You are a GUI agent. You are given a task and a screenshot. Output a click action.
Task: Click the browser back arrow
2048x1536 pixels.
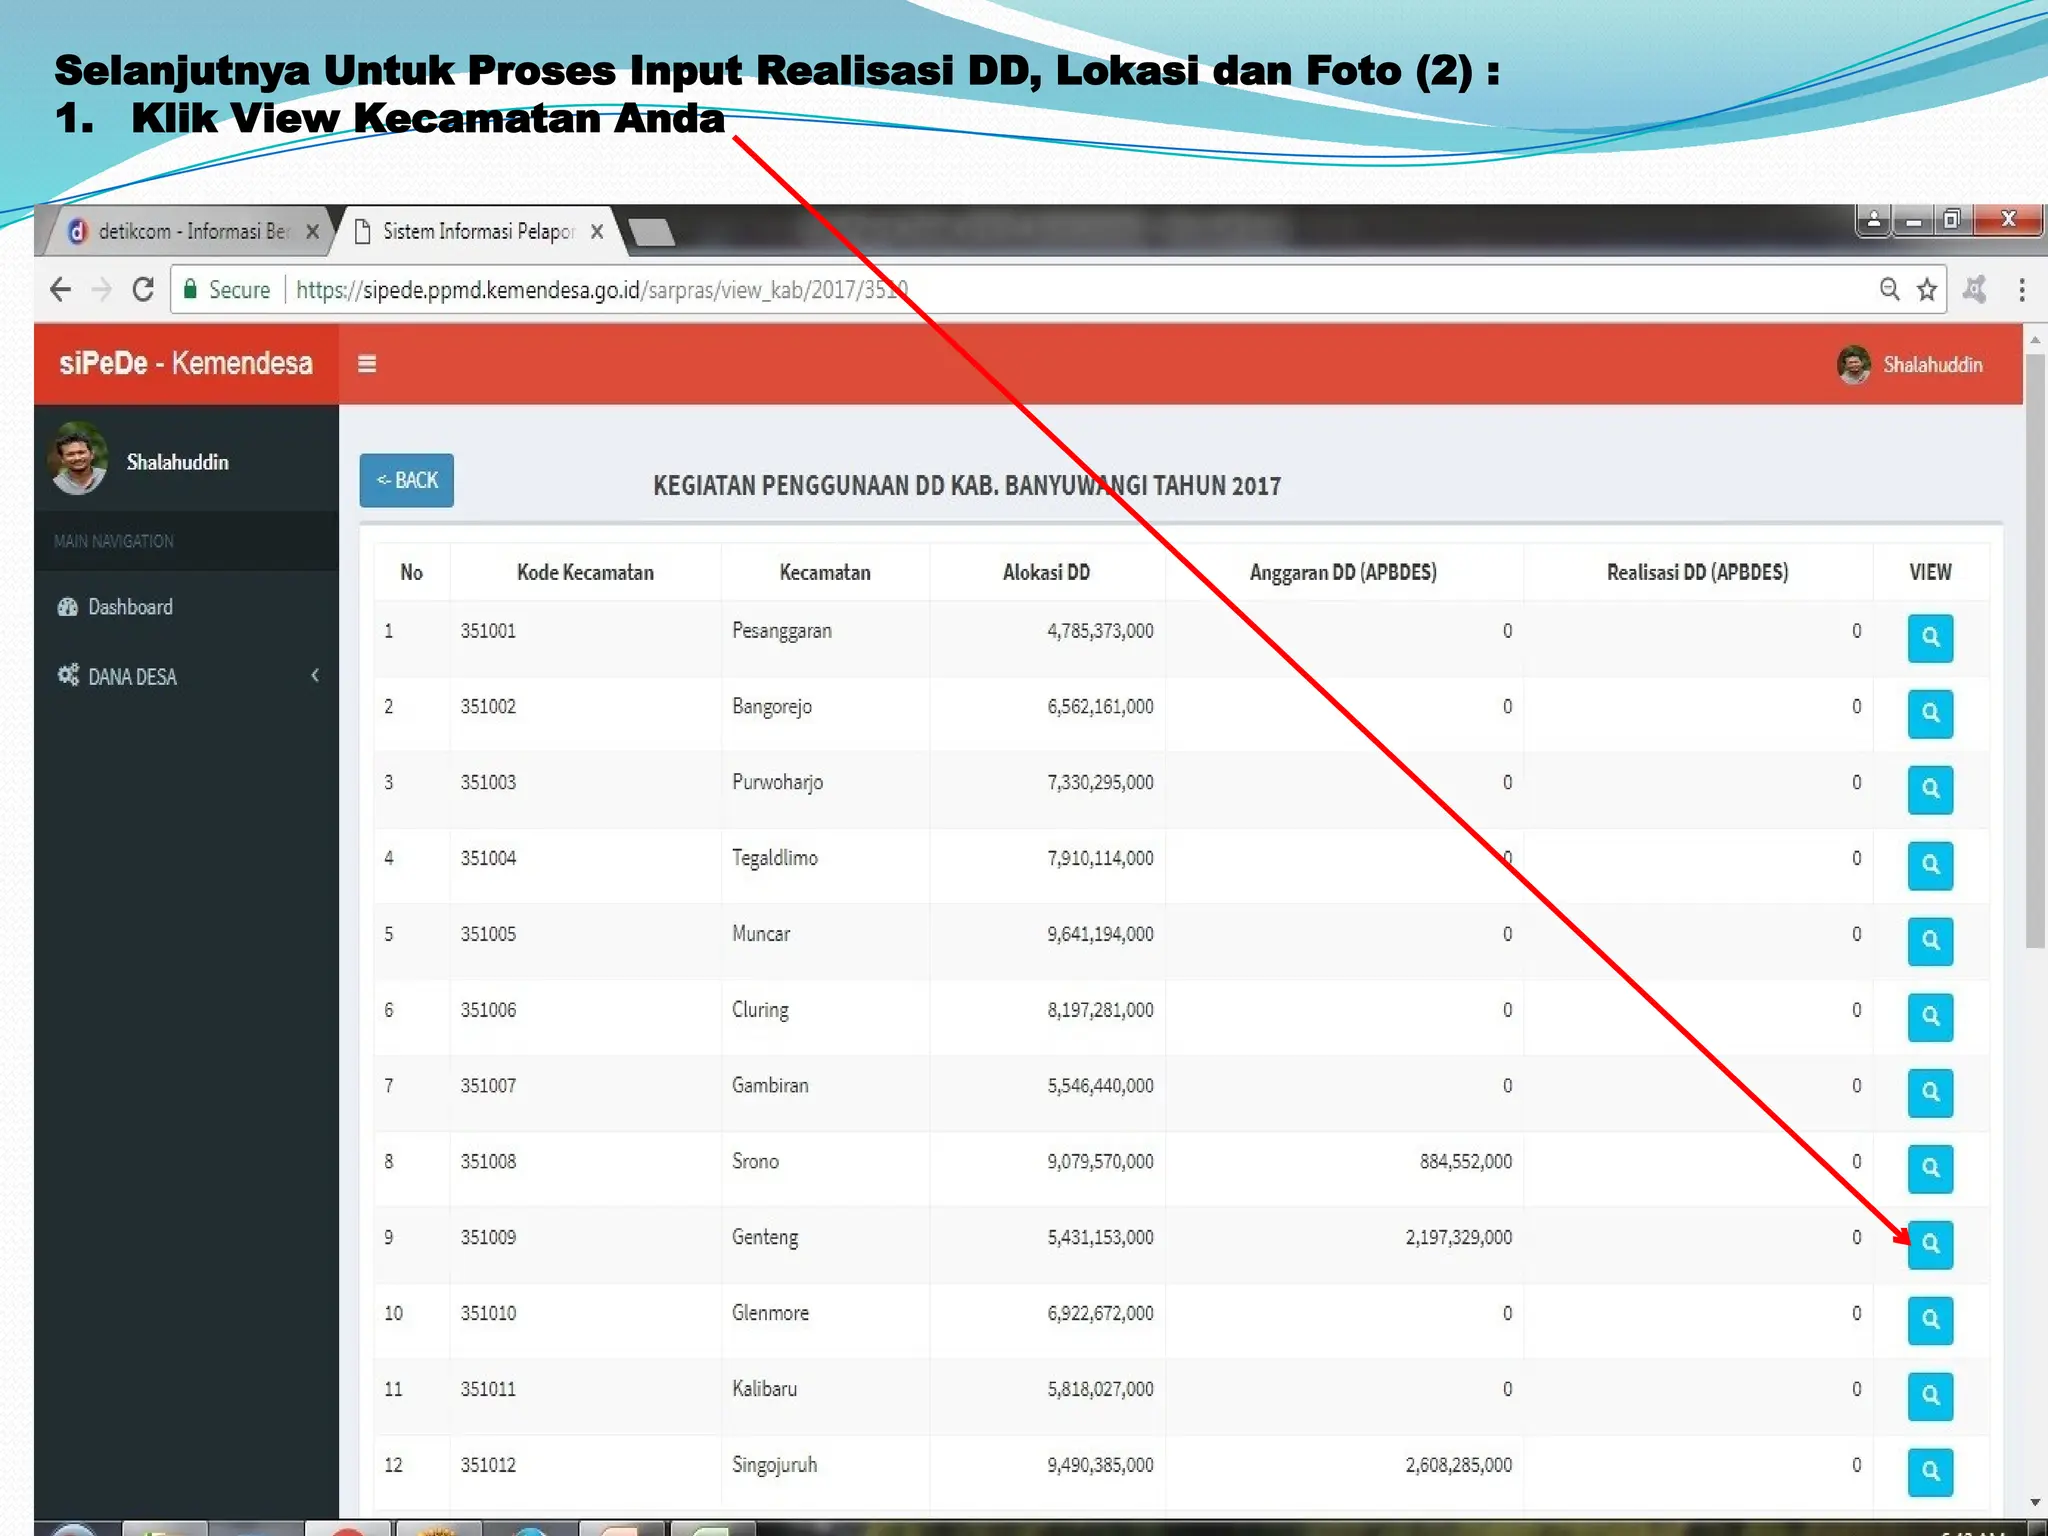(60, 290)
